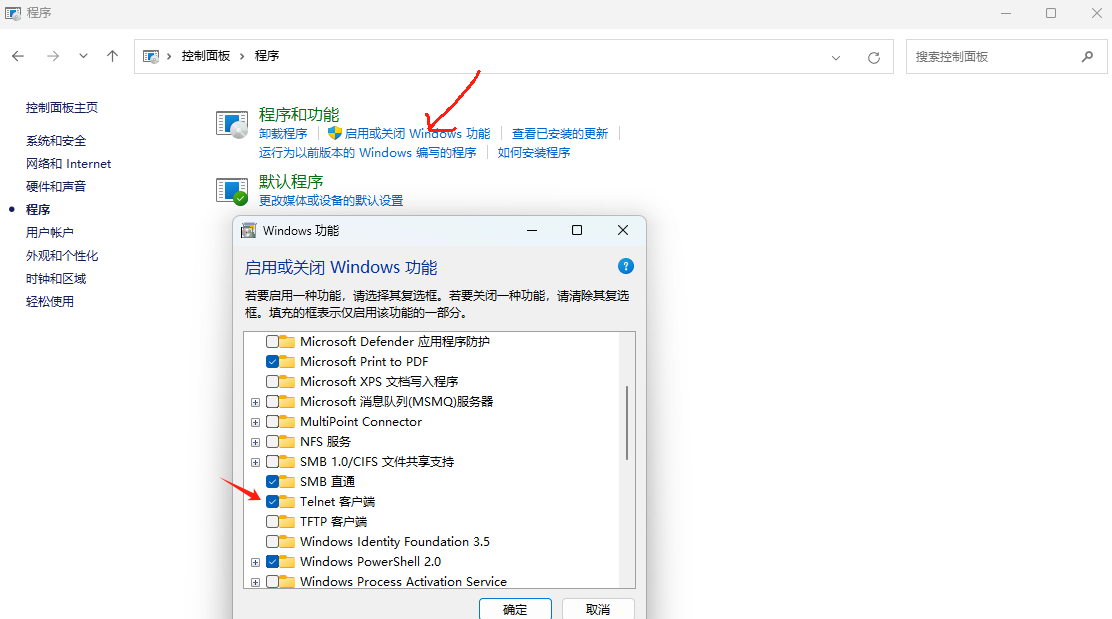Focus the 搜索控制面板 search box
This screenshot has width=1112, height=619.
(1006, 57)
